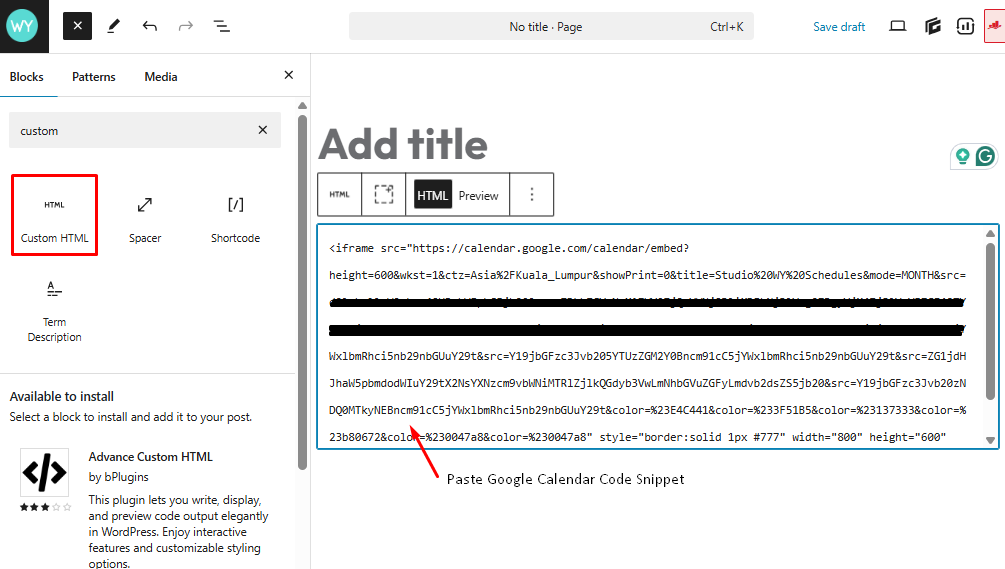Switch to the Blocks tab
The image size is (1005, 569).
pos(26,77)
